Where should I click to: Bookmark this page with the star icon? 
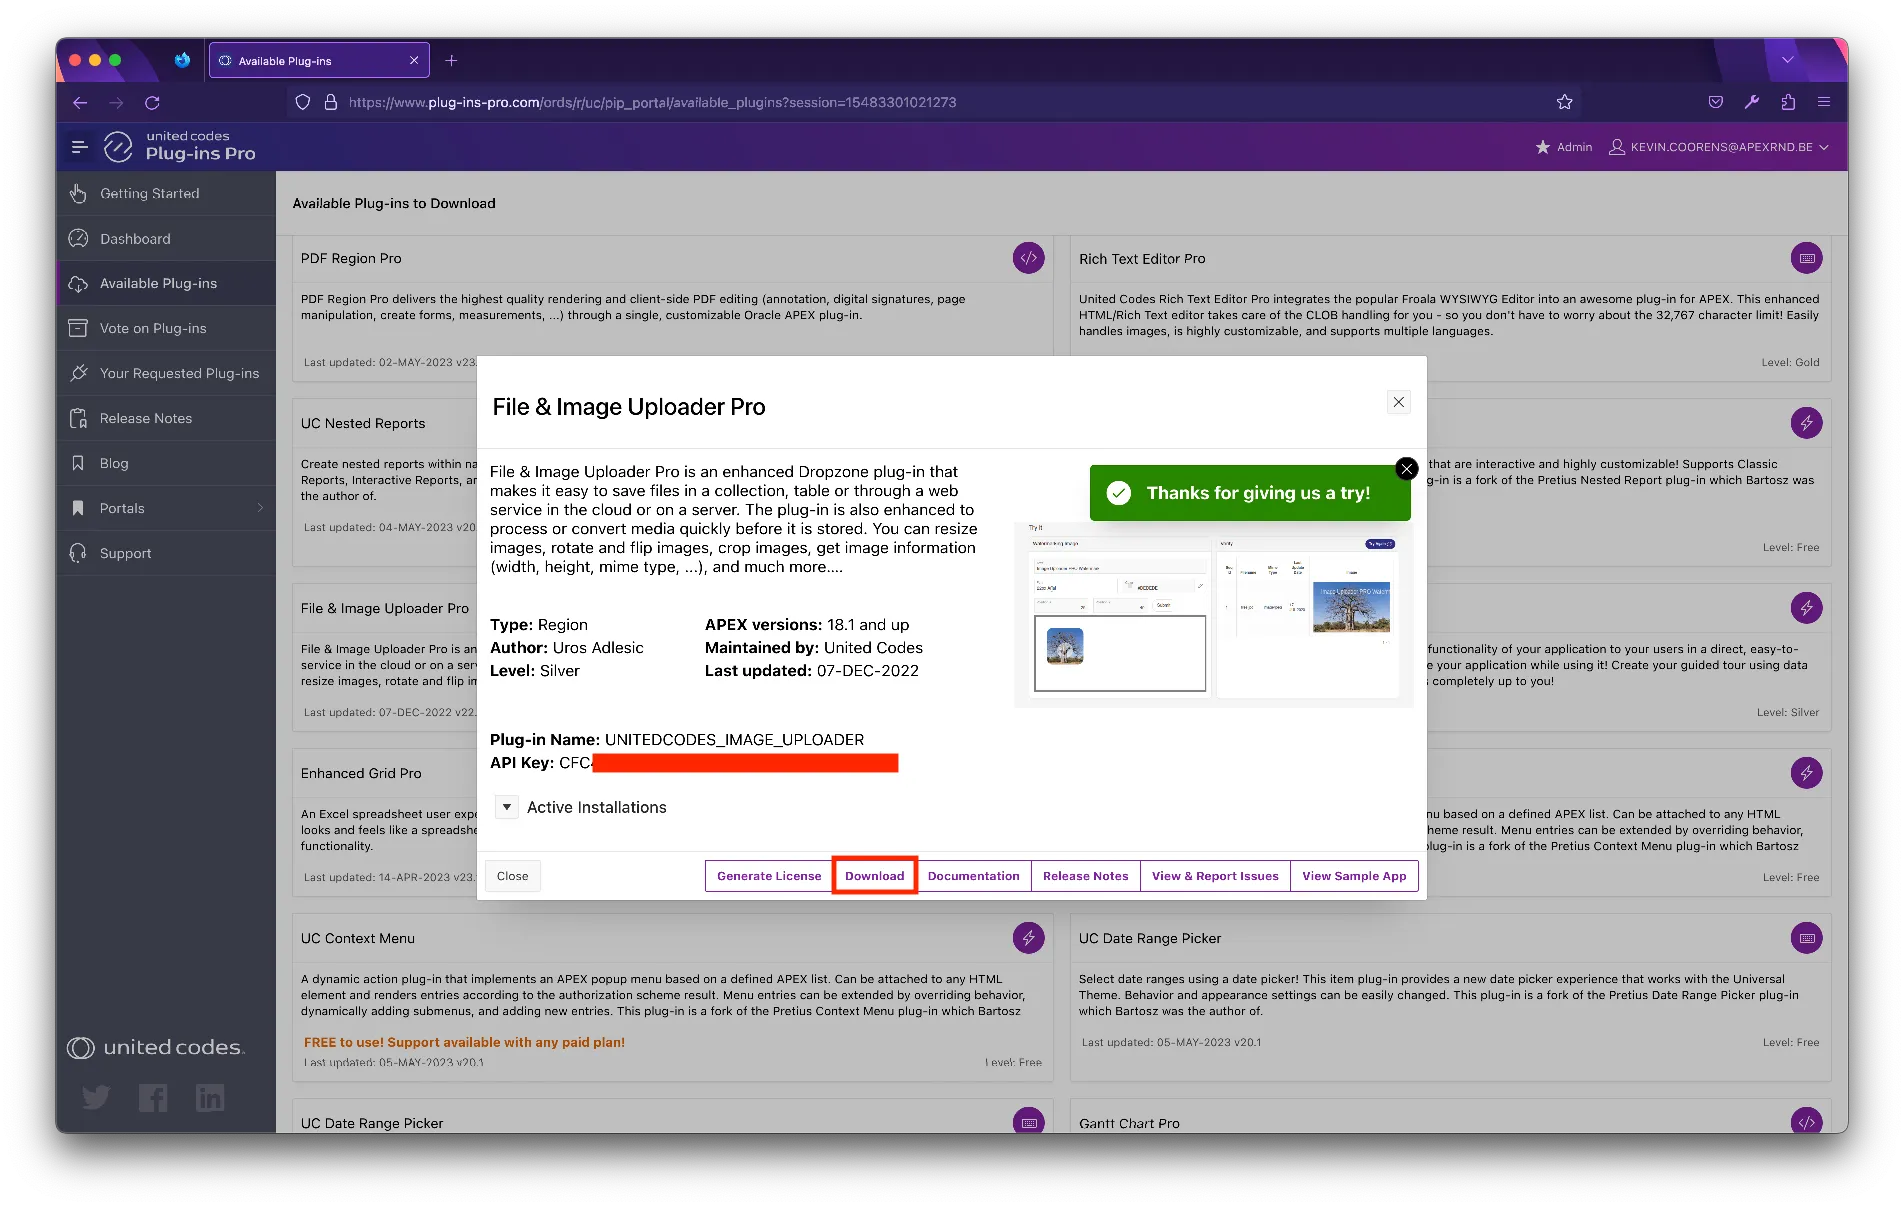point(1565,102)
